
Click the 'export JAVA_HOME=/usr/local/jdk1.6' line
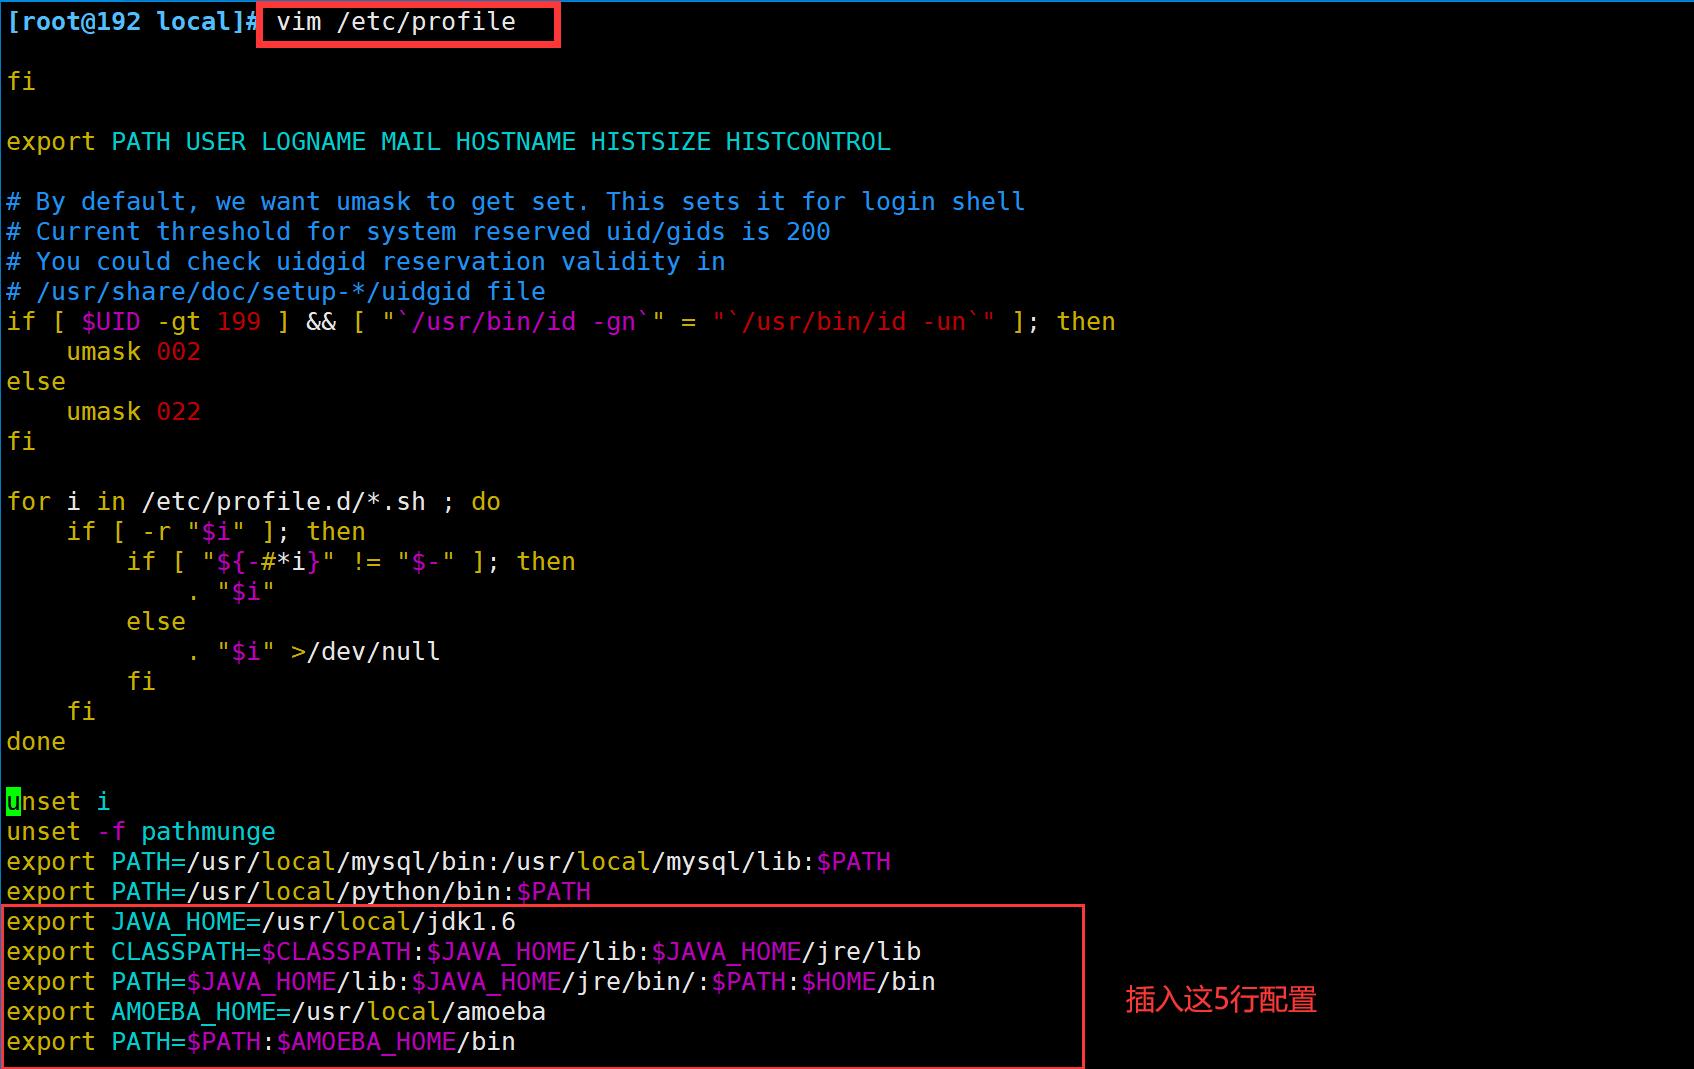click(261, 922)
